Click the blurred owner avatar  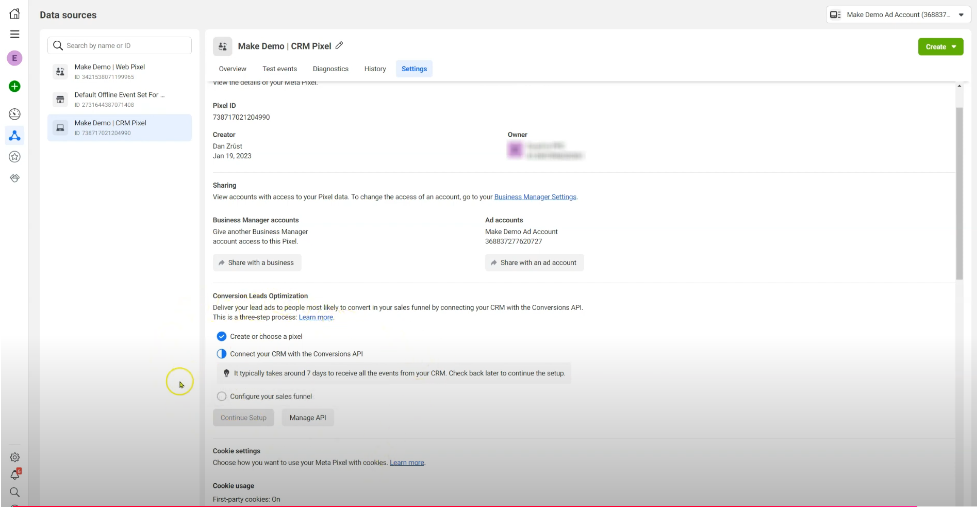coord(515,149)
